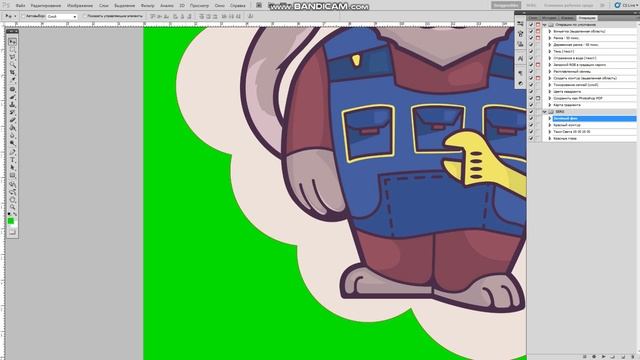Select the Move tool
The width and height of the screenshot is (640, 360).
tap(12, 42)
